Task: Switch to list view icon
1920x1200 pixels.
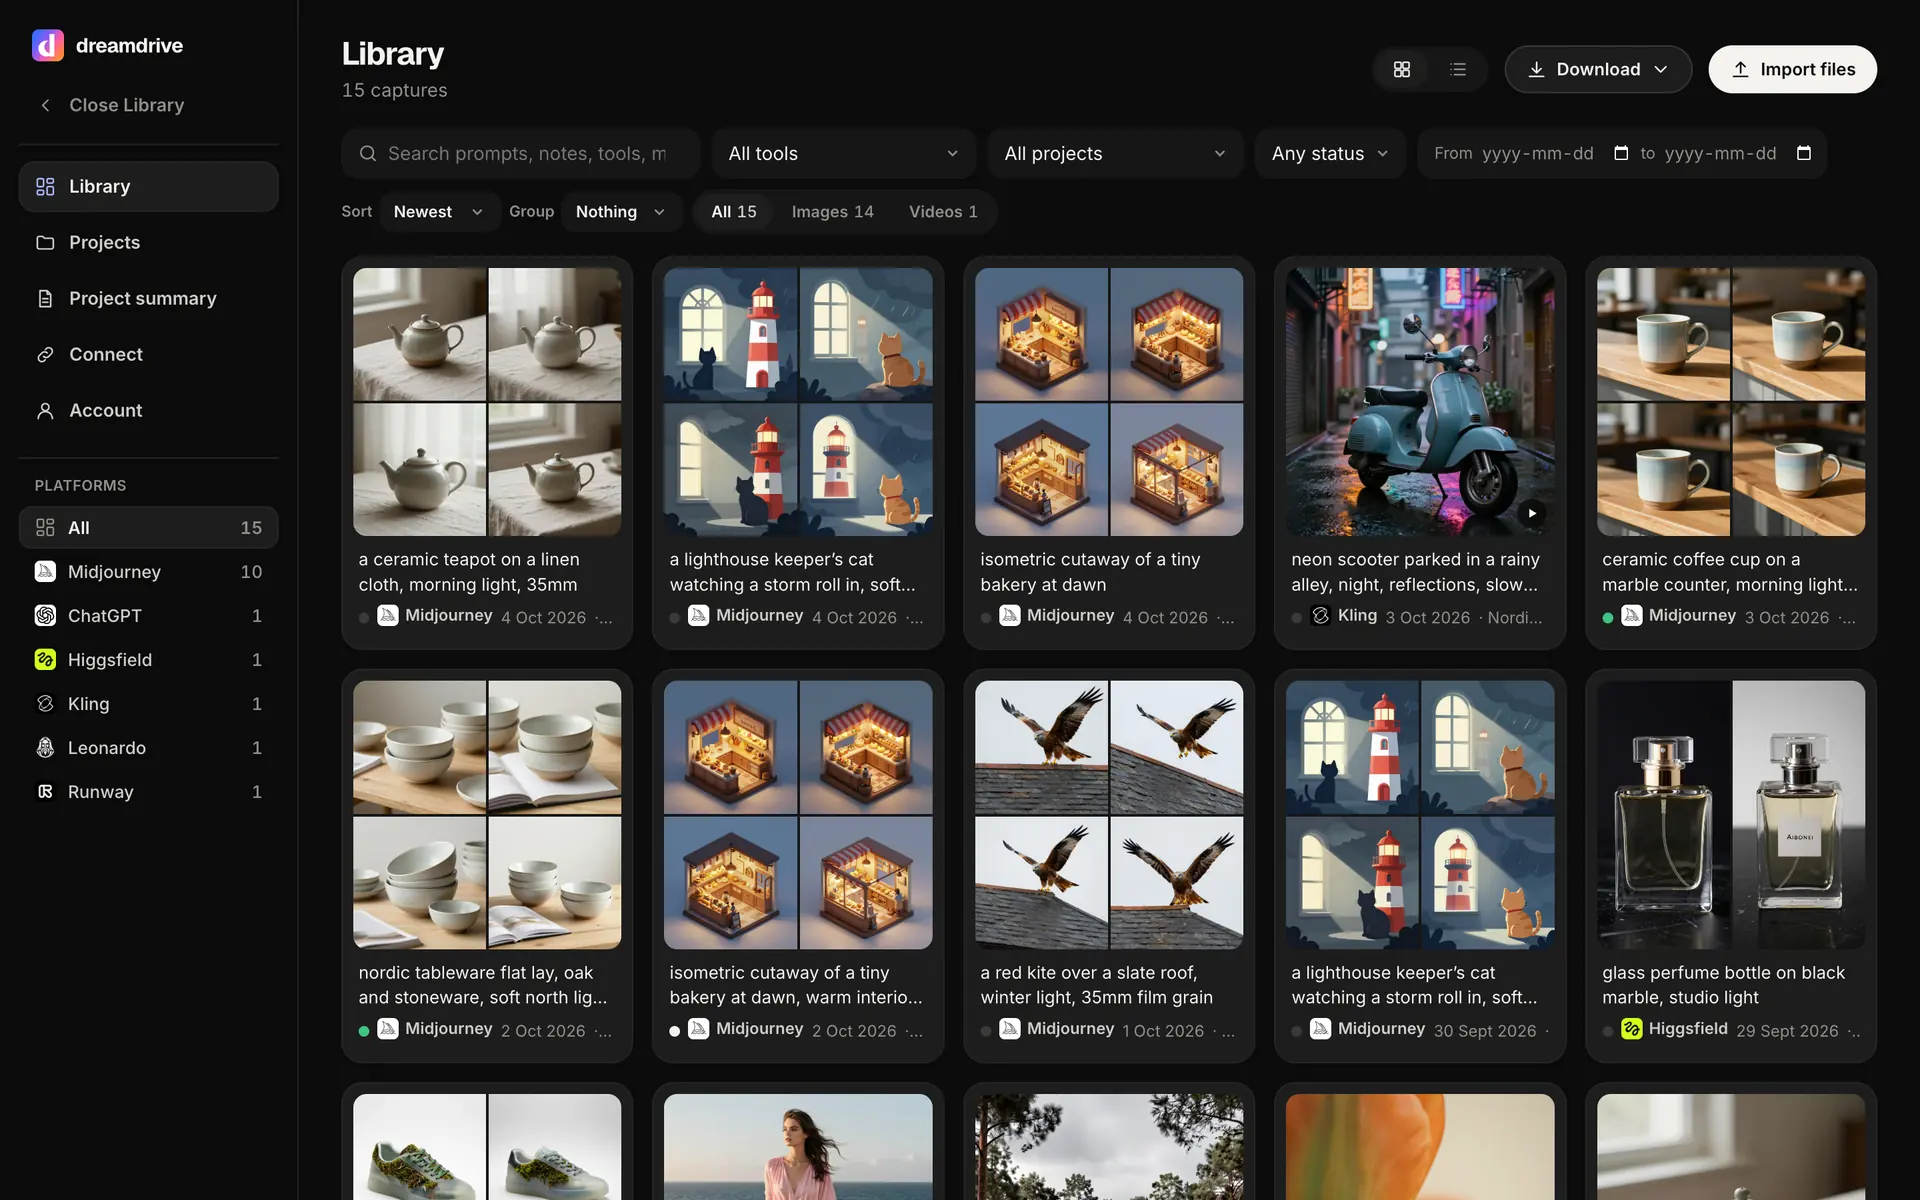Action: tap(1458, 69)
